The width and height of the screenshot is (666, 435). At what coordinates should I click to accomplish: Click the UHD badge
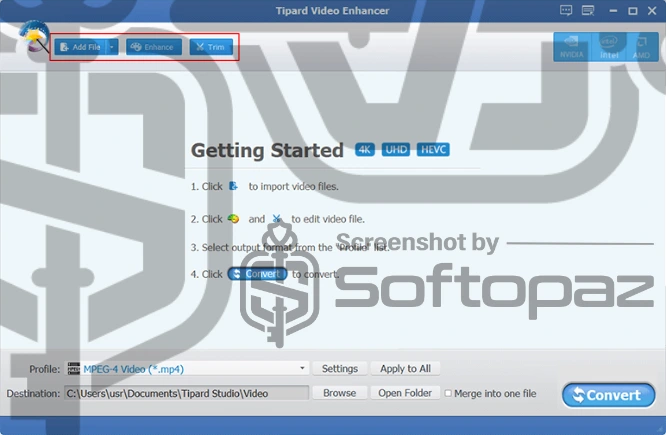[x=396, y=150]
